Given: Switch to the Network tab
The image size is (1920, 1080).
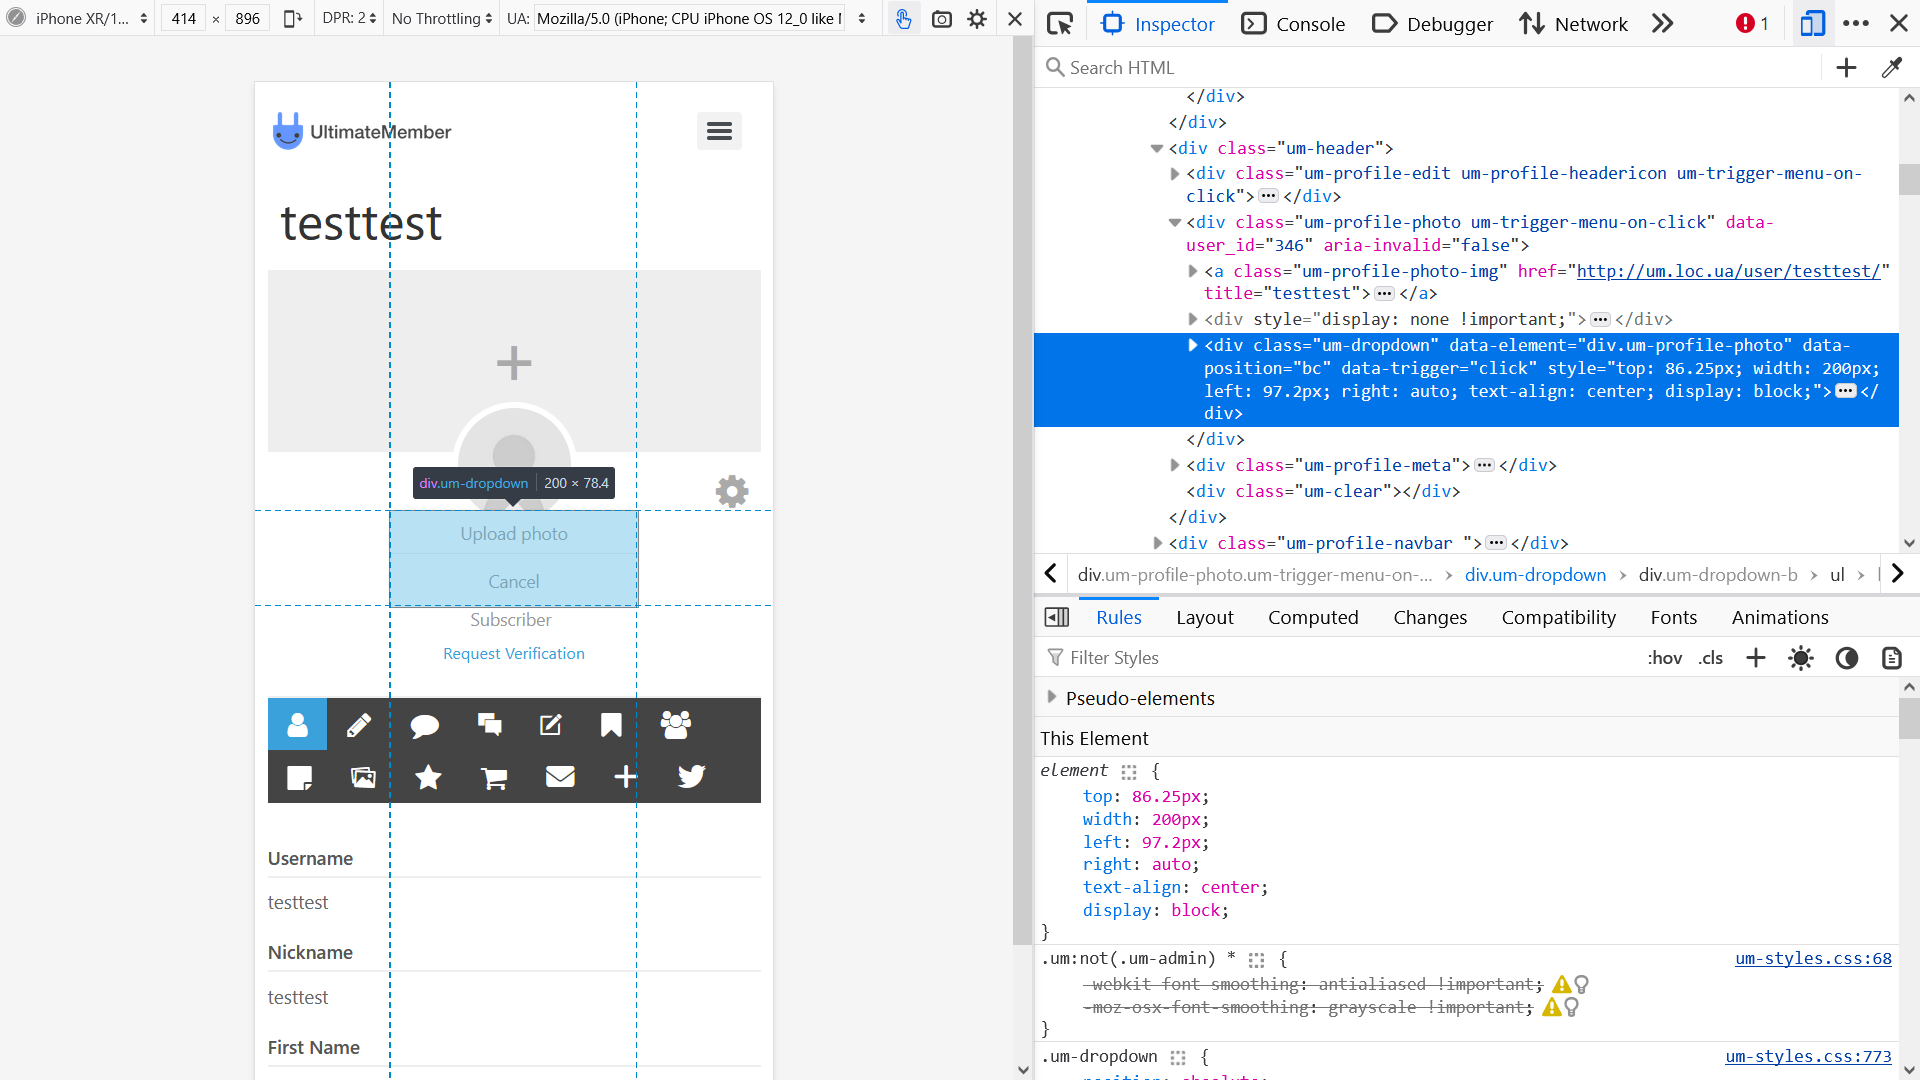Looking at the screenshot, I should click(x=1573, y=24).
